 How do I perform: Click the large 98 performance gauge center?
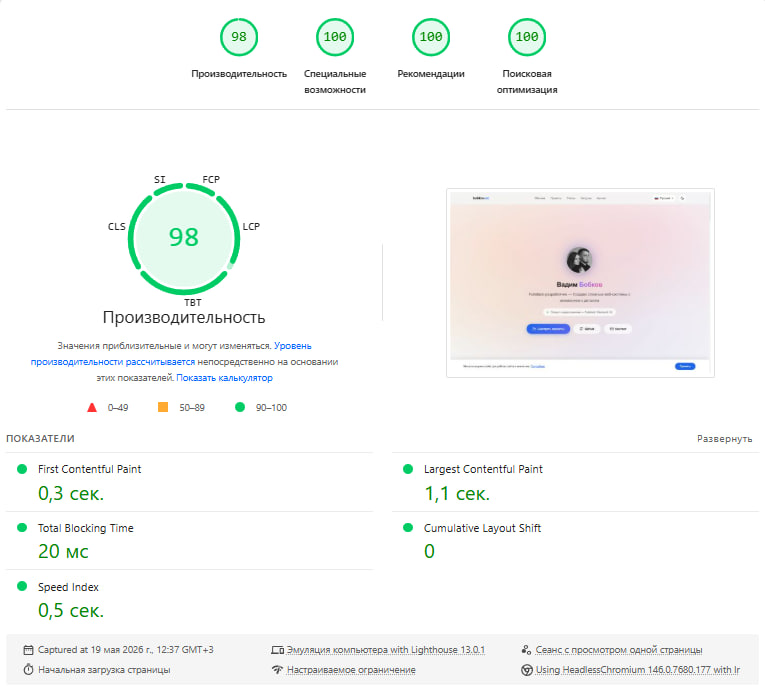pyautogui.click(x=184, y=238)
